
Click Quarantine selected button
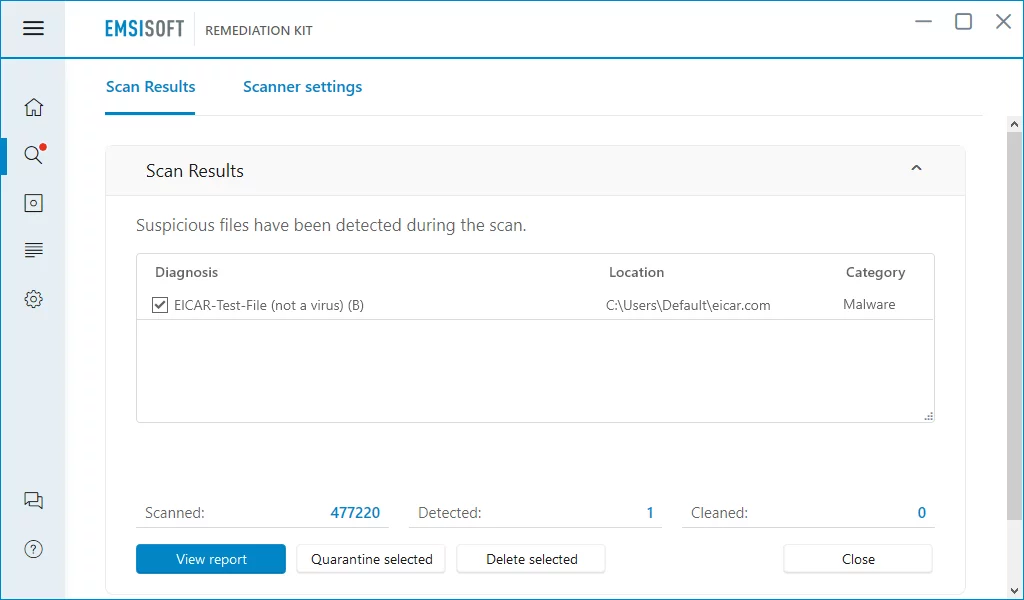371,559
